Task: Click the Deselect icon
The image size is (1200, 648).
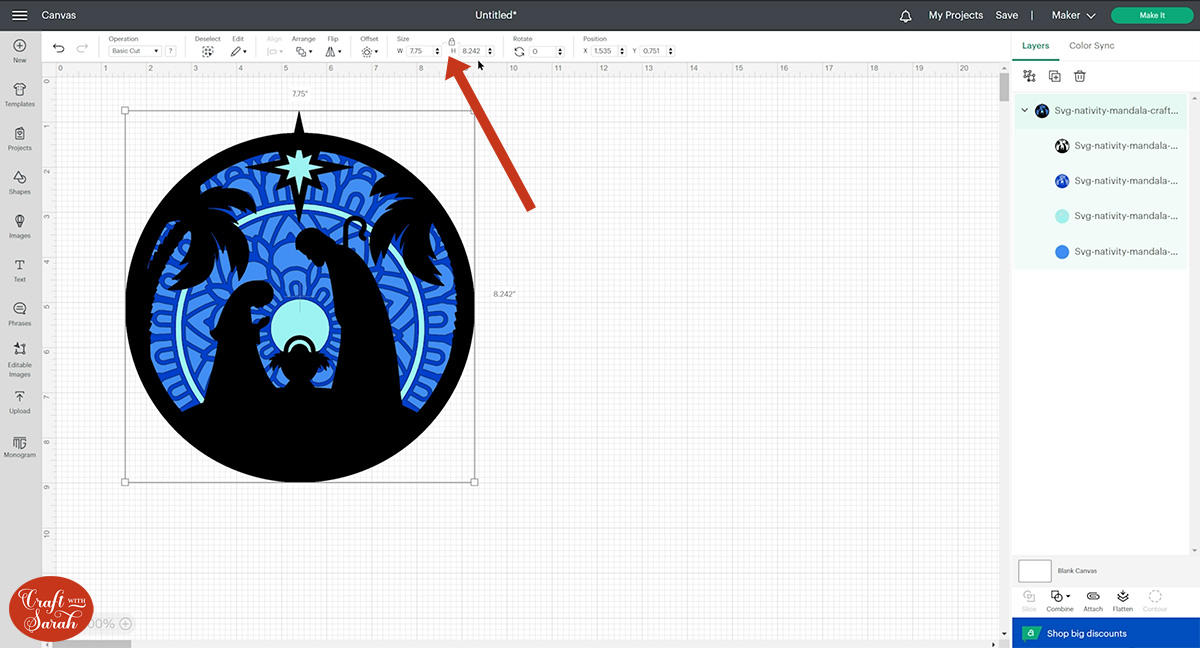Action: click(x=207, y=50)
